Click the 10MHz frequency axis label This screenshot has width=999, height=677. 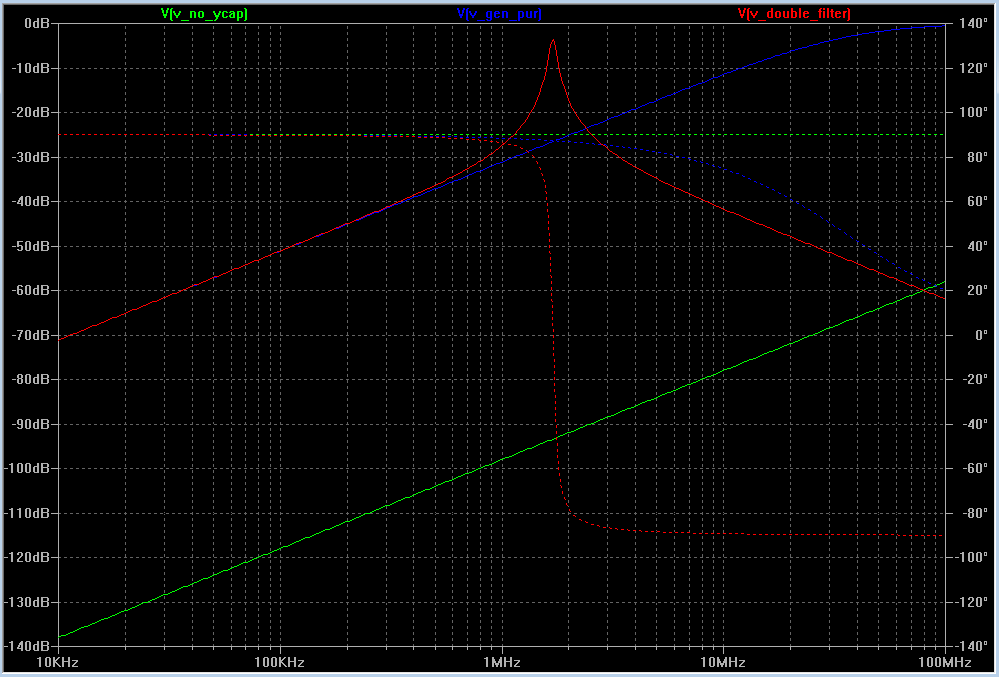click(x=723, y=663)
